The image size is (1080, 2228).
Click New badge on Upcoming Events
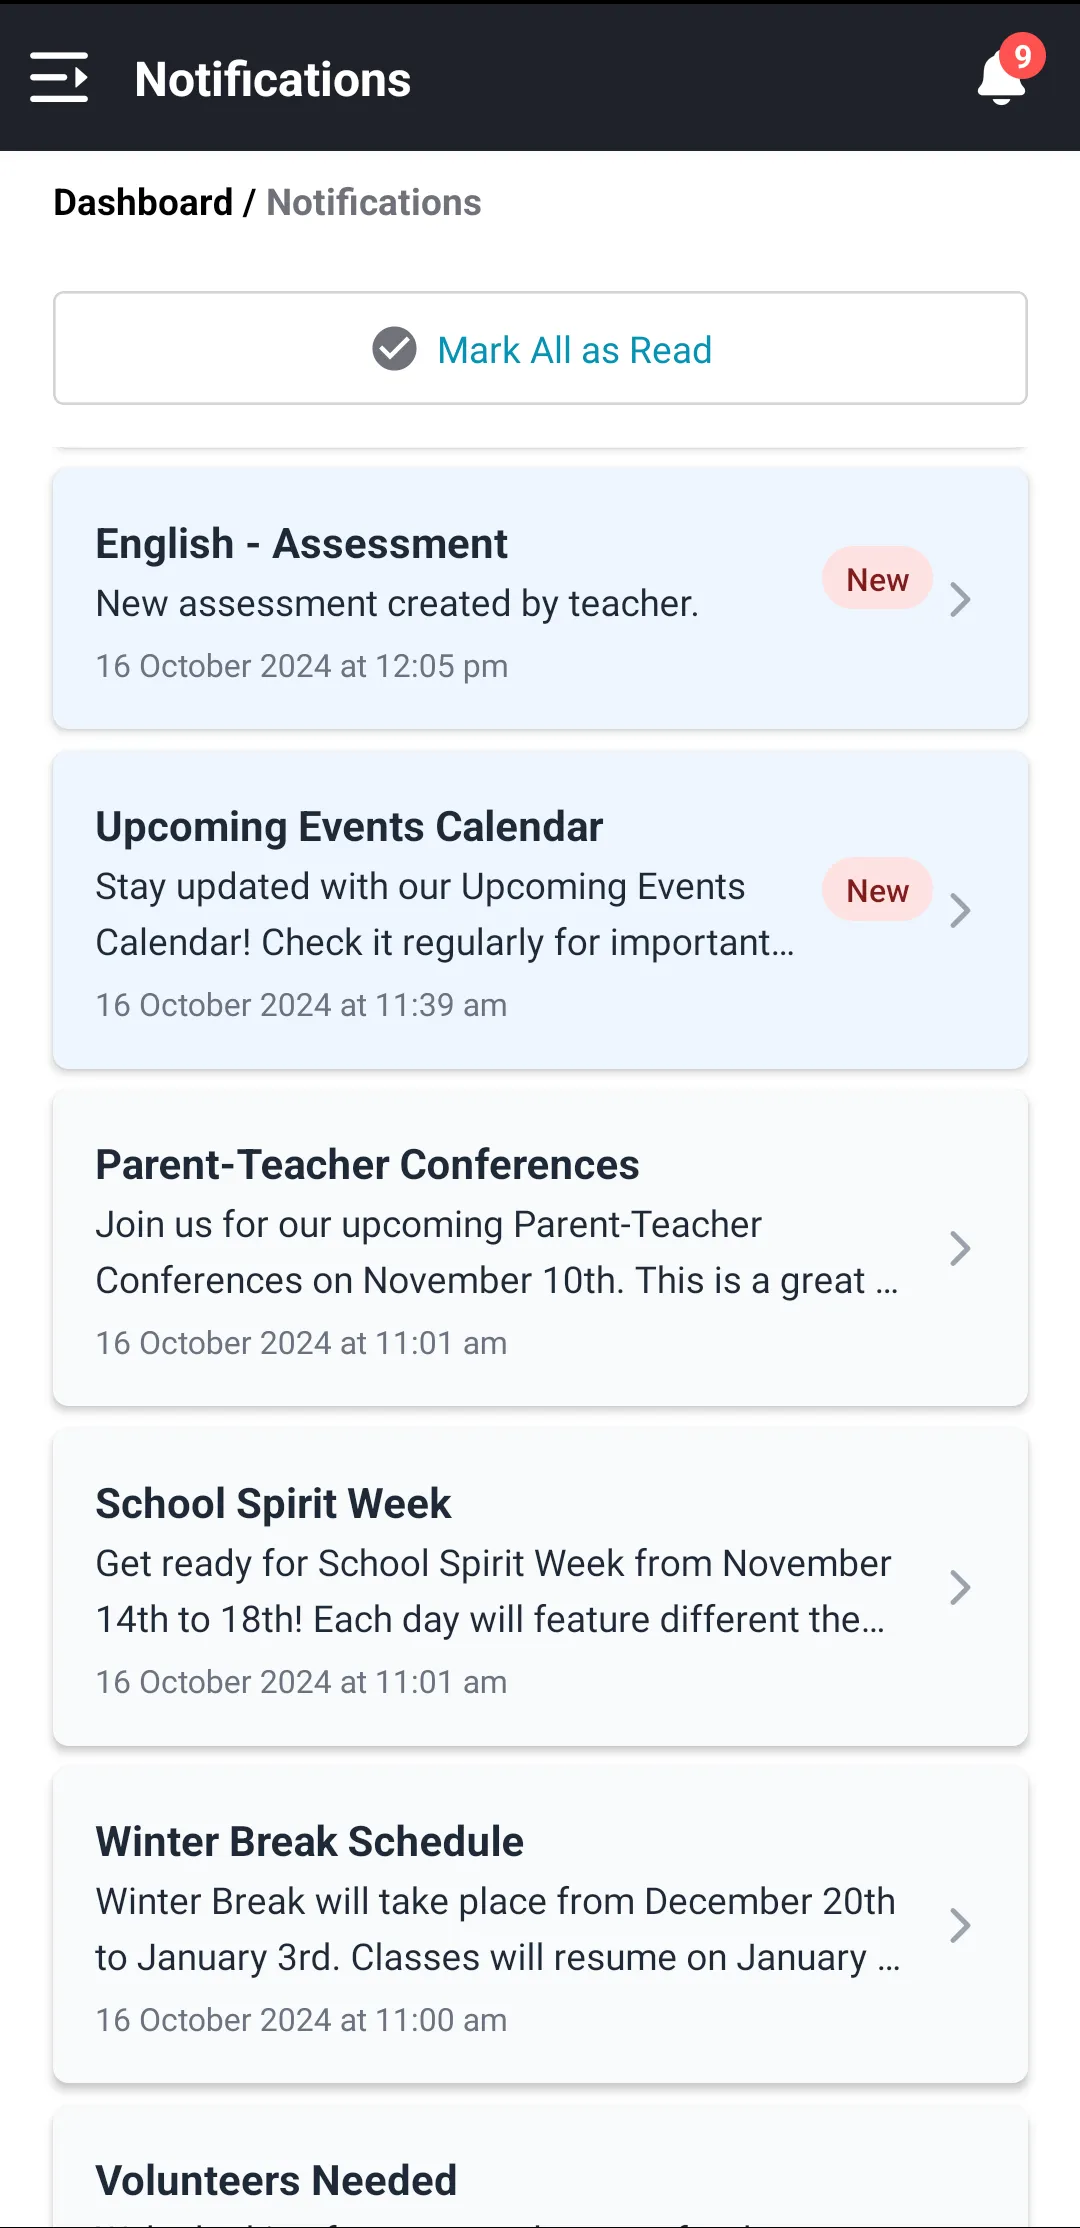pyautogui.click(x=877, y=890)
